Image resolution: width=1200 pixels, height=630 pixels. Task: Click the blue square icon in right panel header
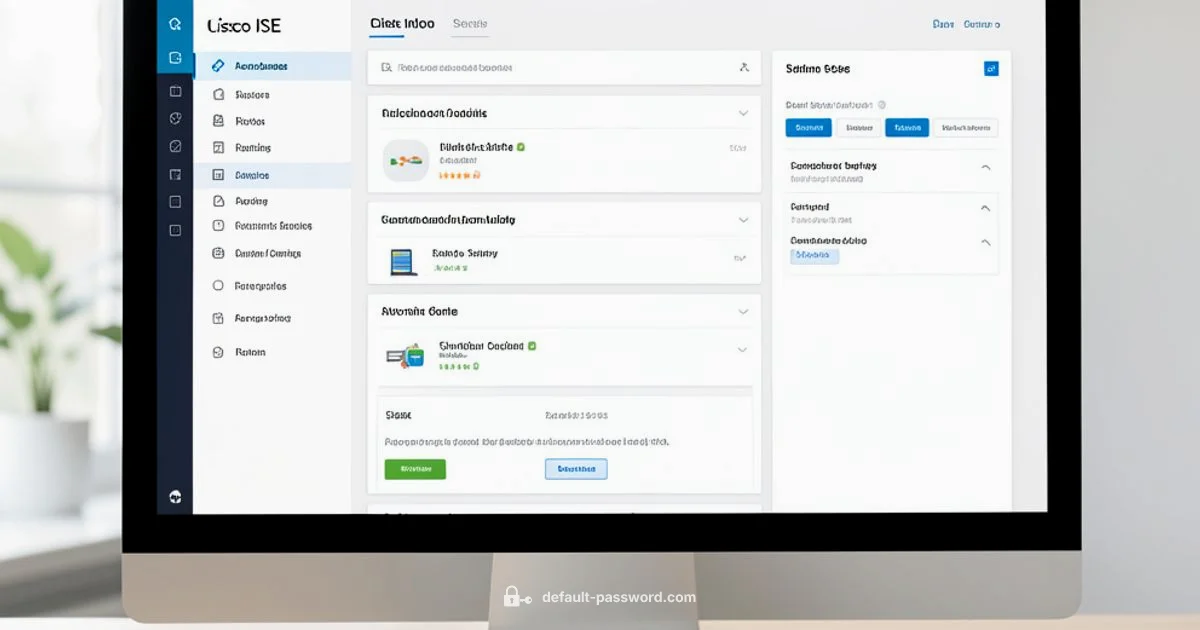990,68
